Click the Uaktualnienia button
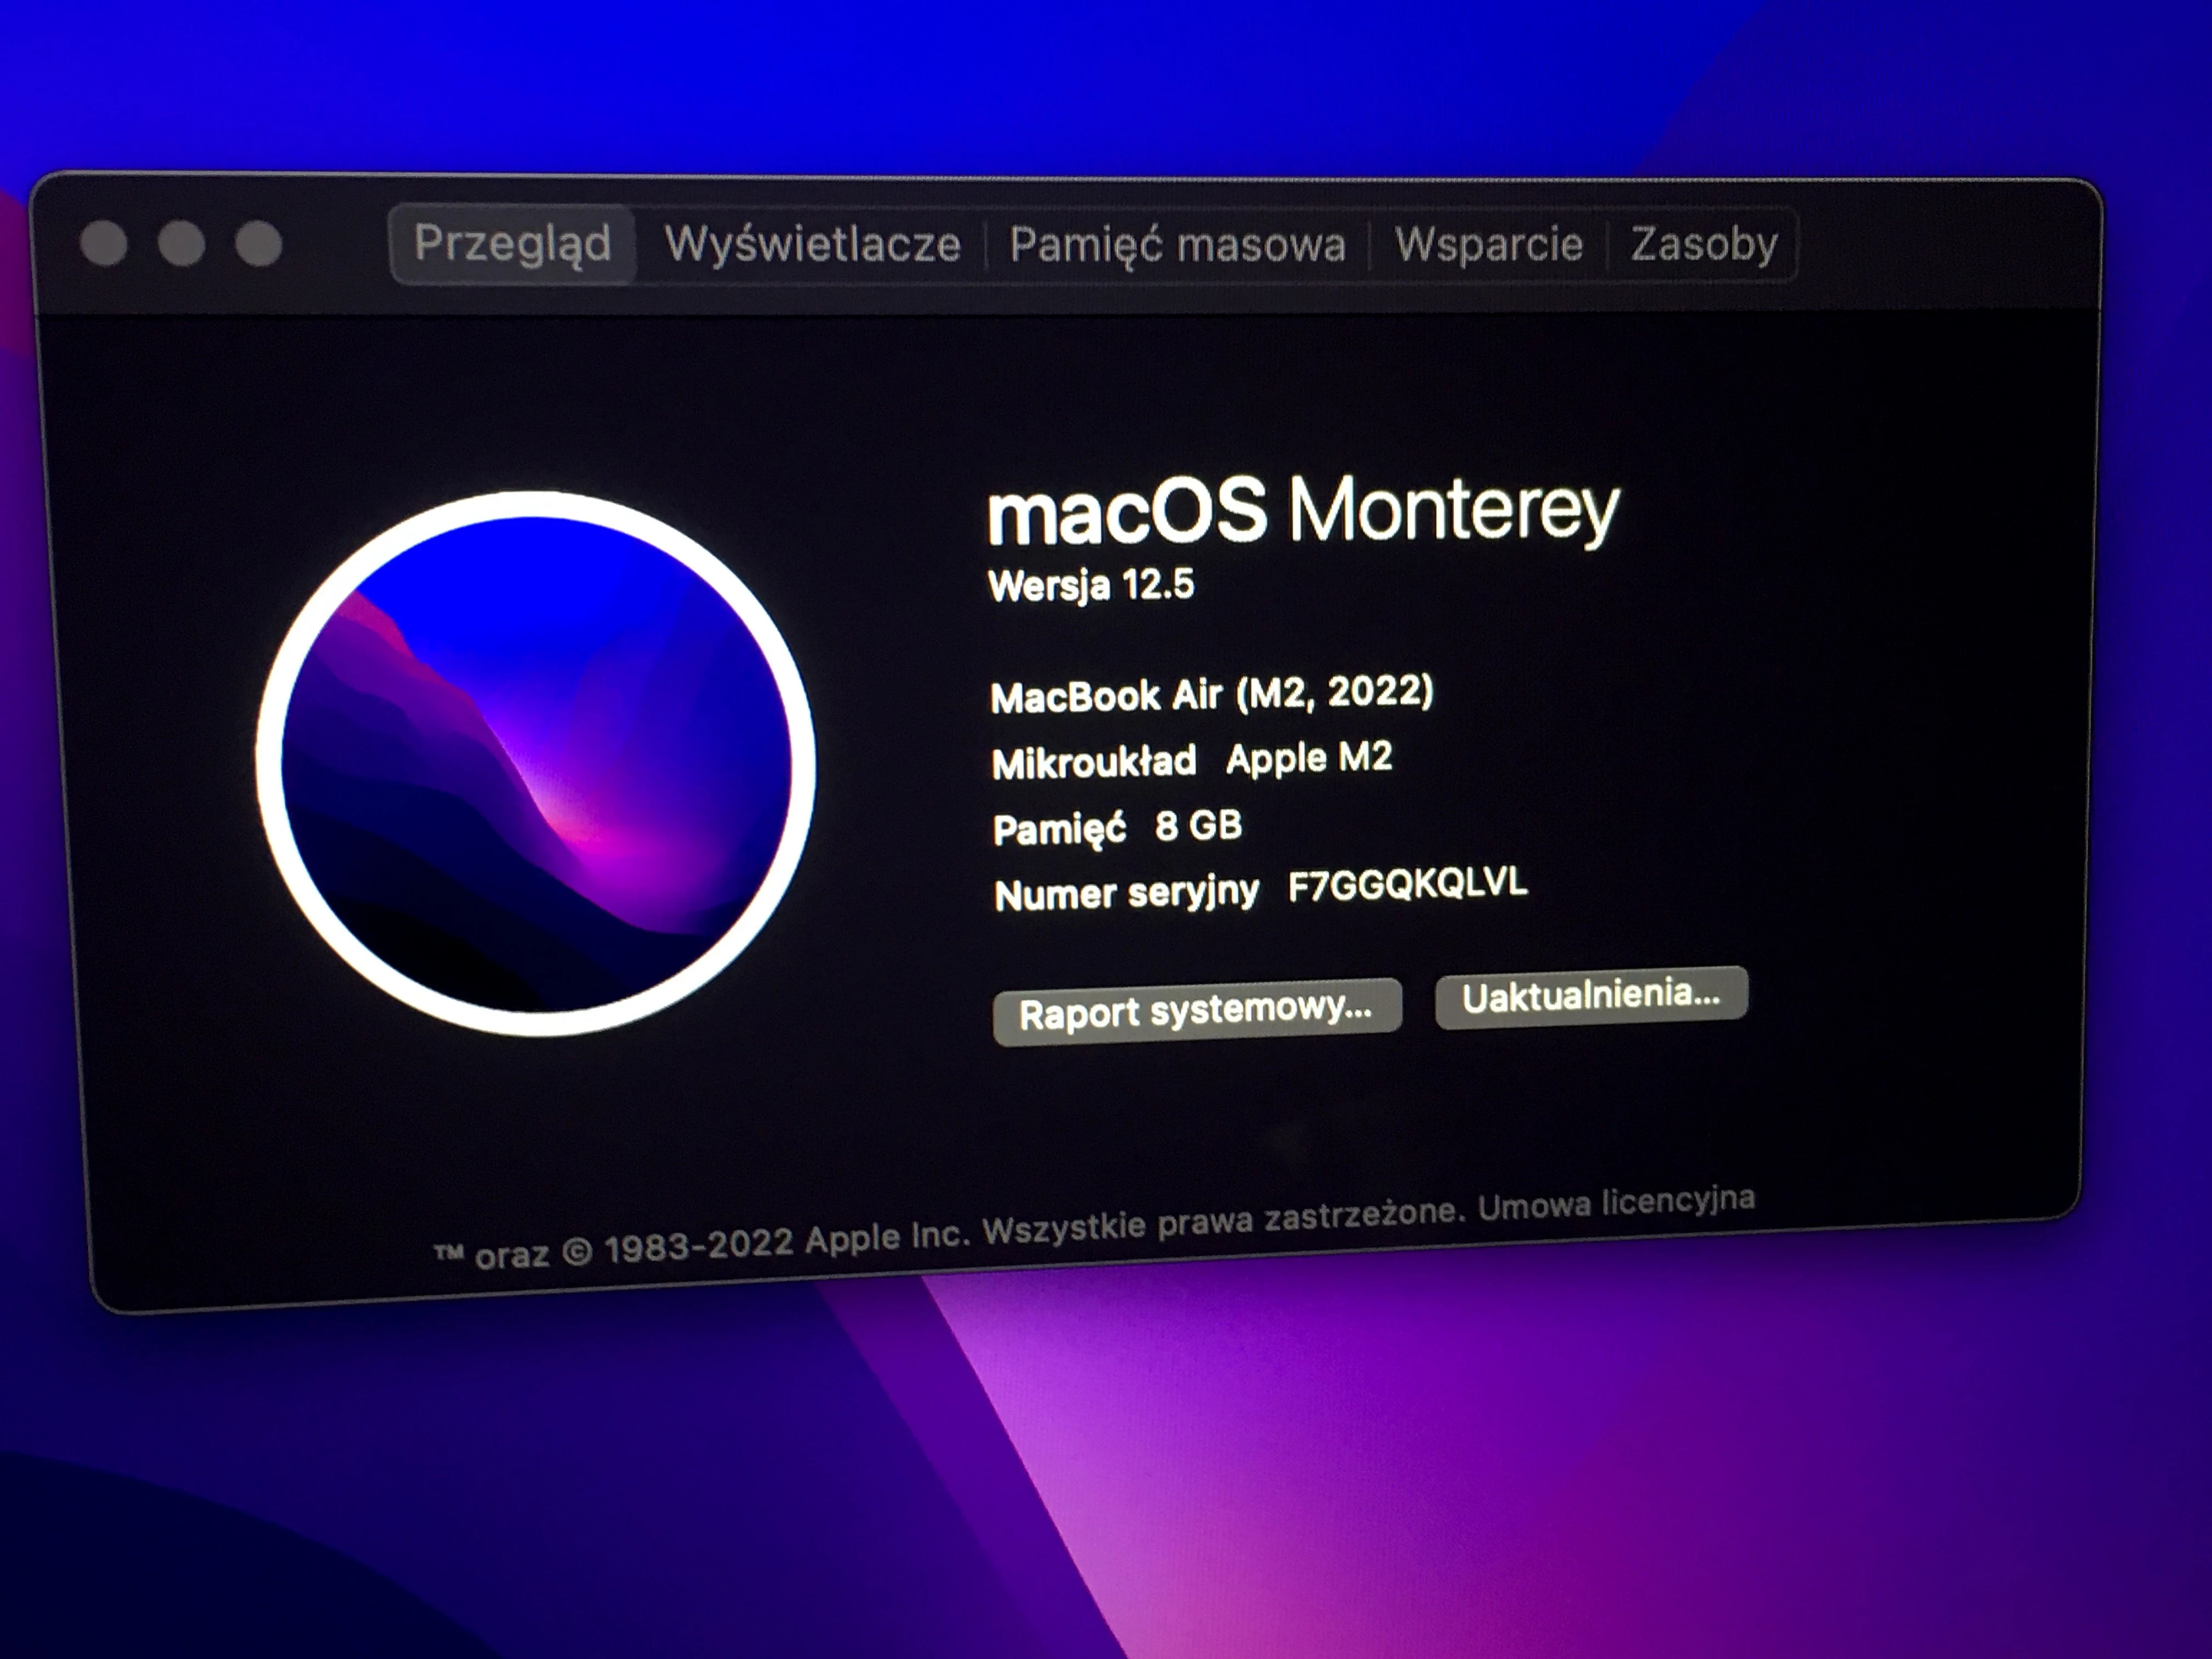This screenshot has width=2212, height=1659. click(x=1591, y=997)
